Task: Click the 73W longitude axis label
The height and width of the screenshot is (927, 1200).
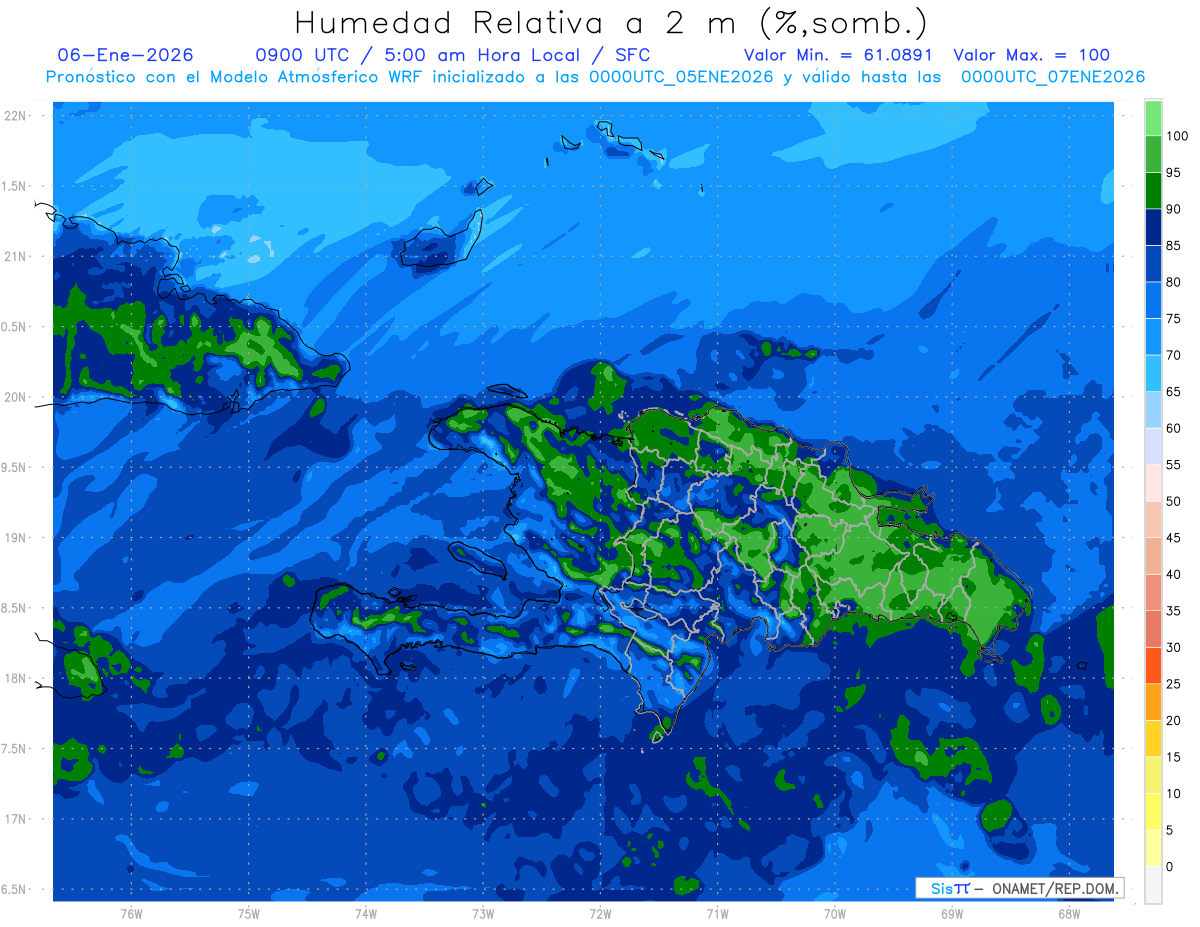Action: [483, 913]
